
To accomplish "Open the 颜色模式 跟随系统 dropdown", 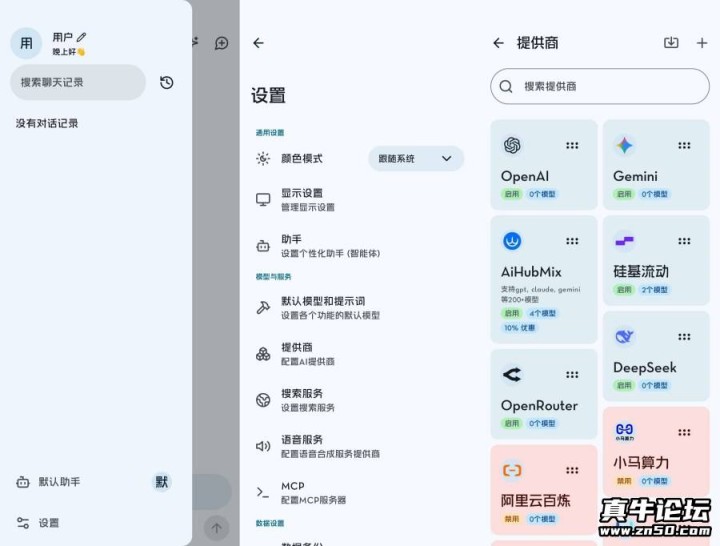I will pyautogui.click(x=415, y=158).
